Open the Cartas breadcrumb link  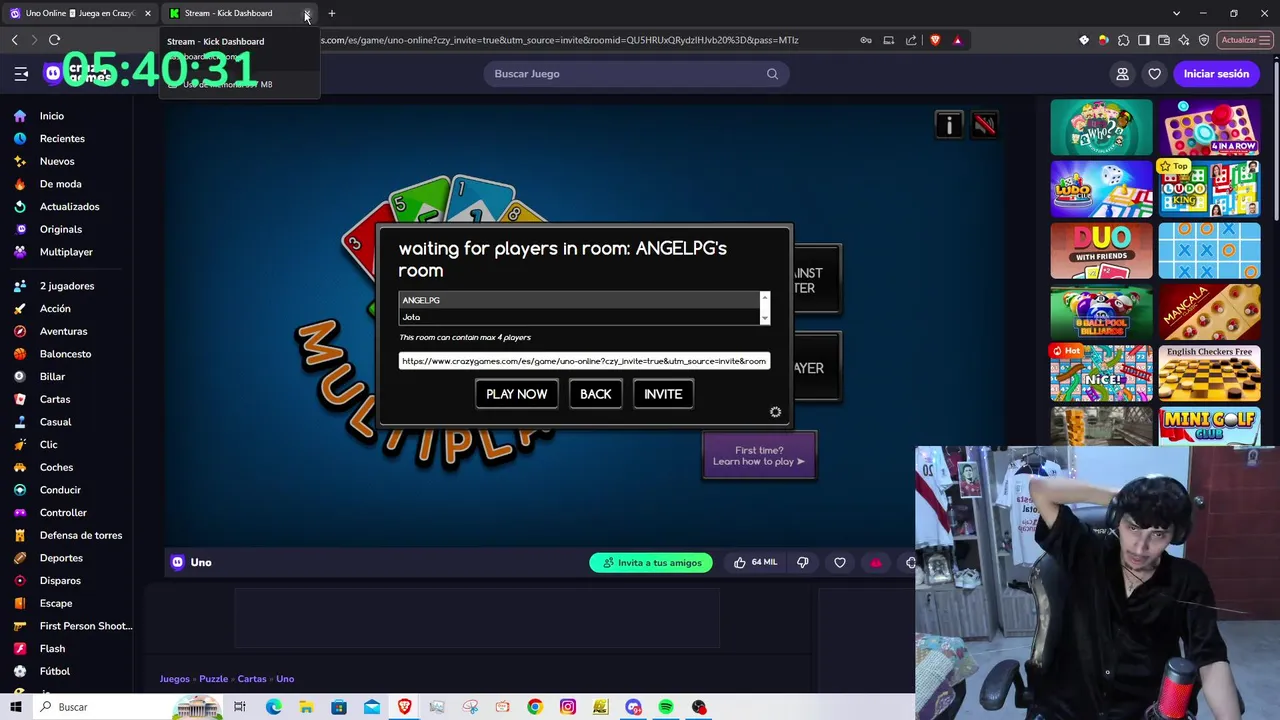click(x=252, y=679)
